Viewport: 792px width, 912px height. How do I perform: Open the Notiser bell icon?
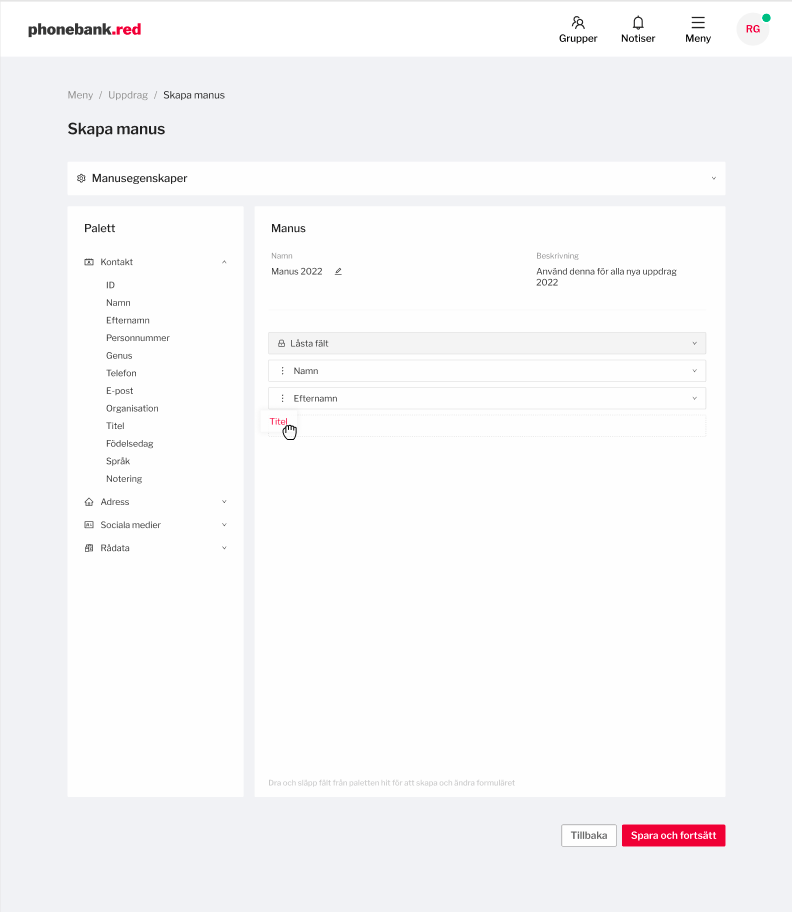coord(638,22)
